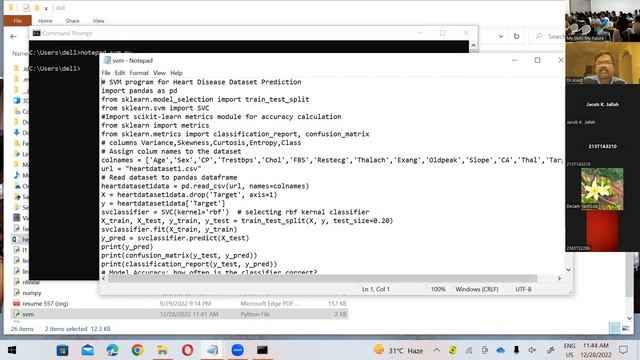This screenshot has height=360, width=640.
Task: Open OneDrive cloud tray icon
Action: click(500, 350)
